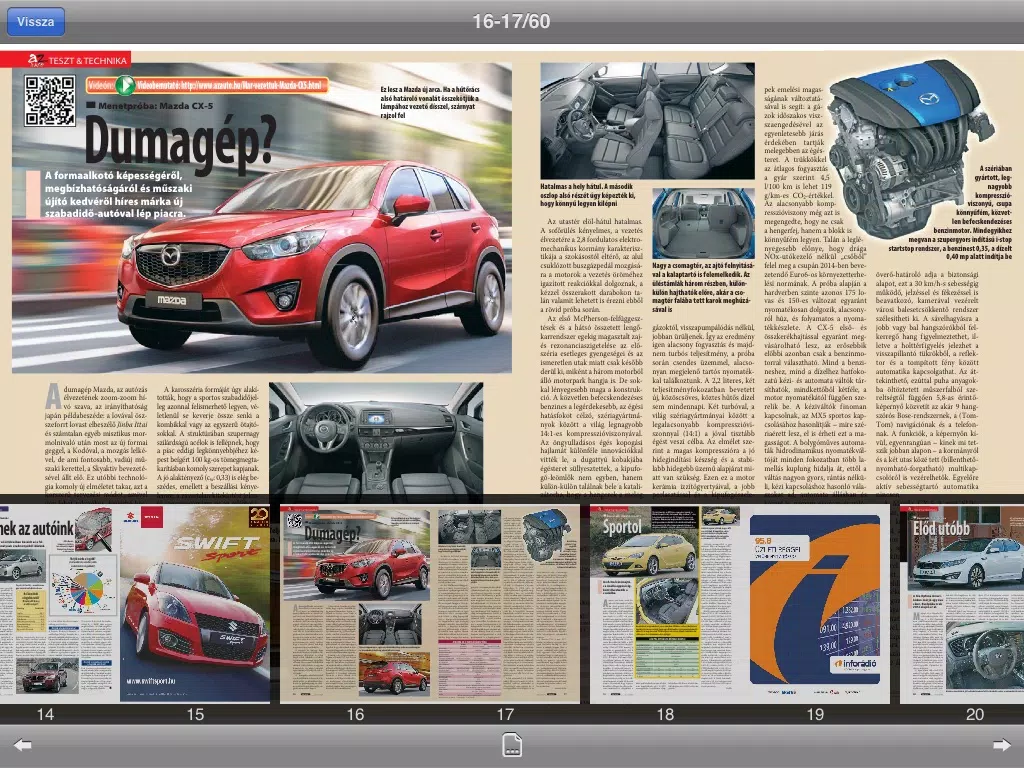Screen dimensions: 1024x768
Task: Click page number 14 label
Action: pos(45,714)
